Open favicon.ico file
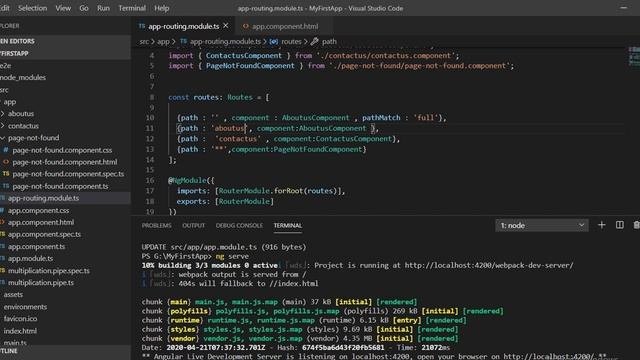The width and height of the screenshot is (640, 360). tap(20, 319)
